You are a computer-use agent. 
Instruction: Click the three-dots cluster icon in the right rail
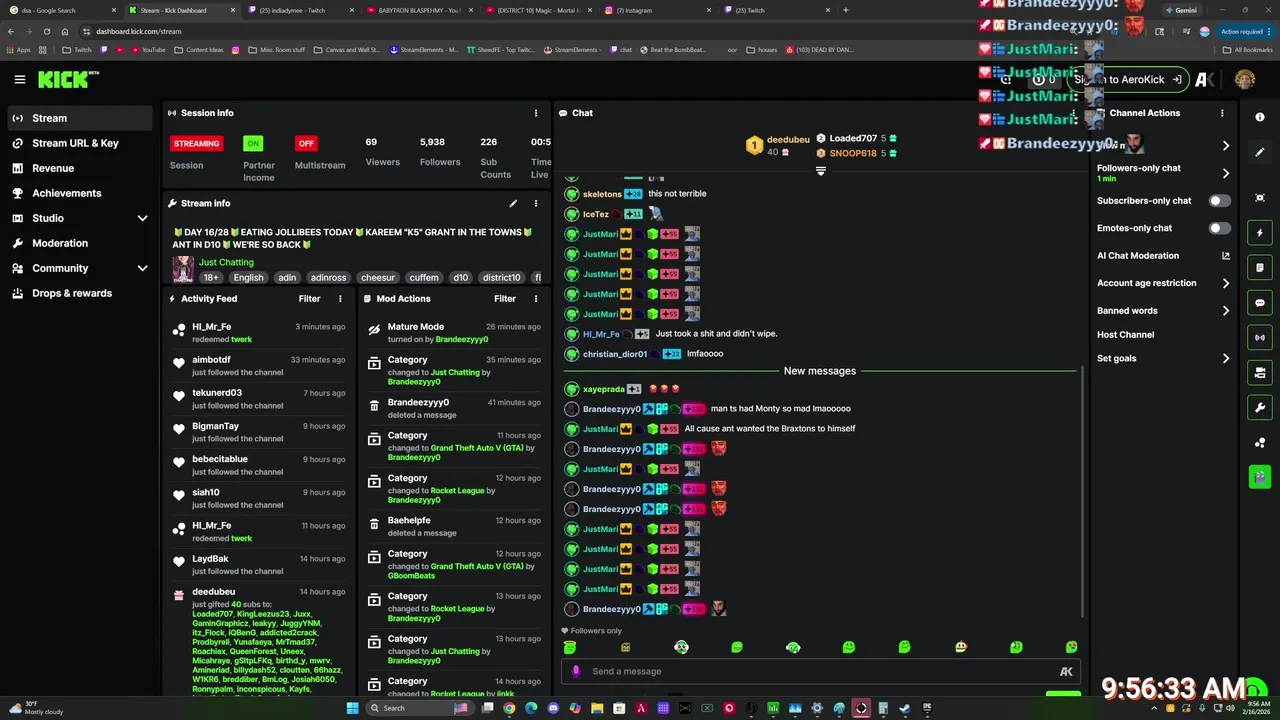coord(1260,442)
